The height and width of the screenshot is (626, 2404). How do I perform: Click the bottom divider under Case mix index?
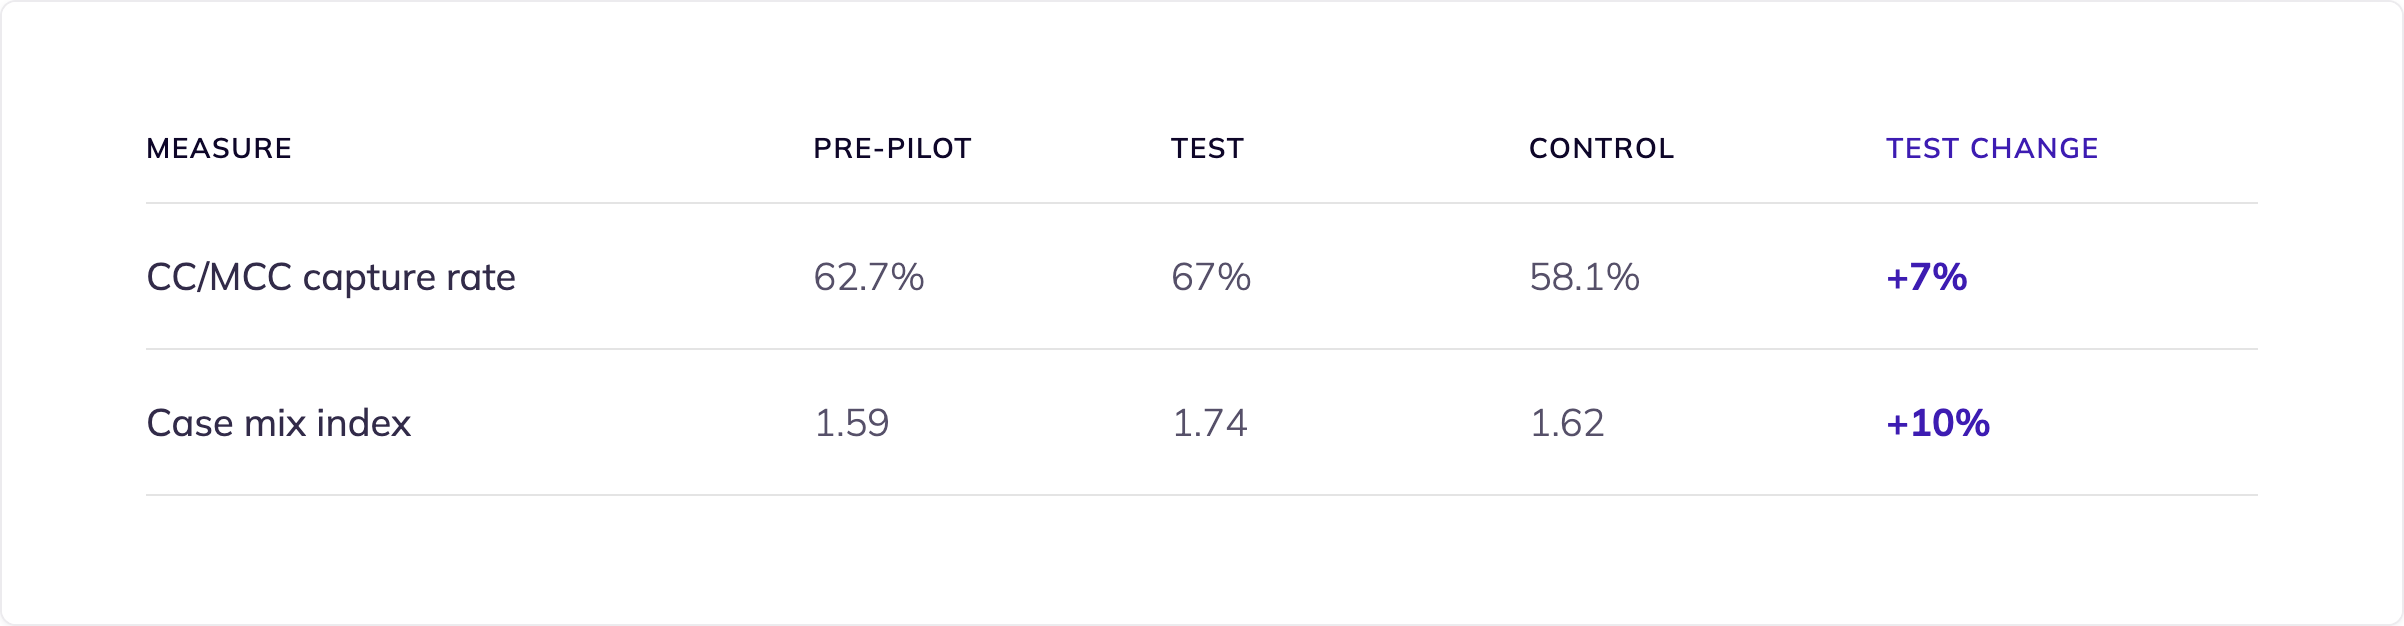click(1202, 495)
